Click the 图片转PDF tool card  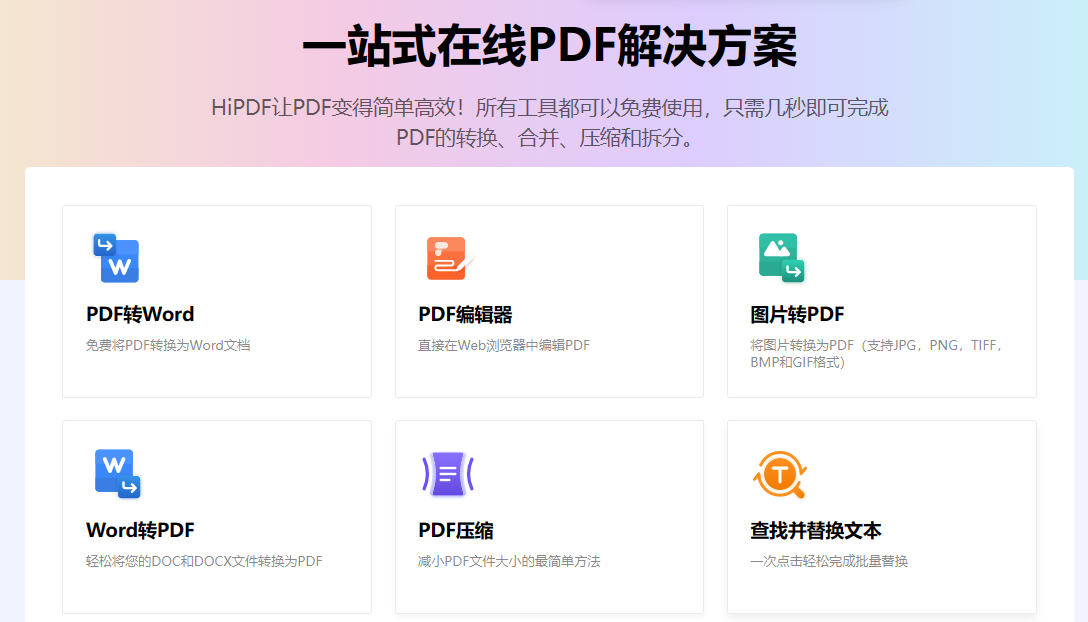(x=880, y=300)
